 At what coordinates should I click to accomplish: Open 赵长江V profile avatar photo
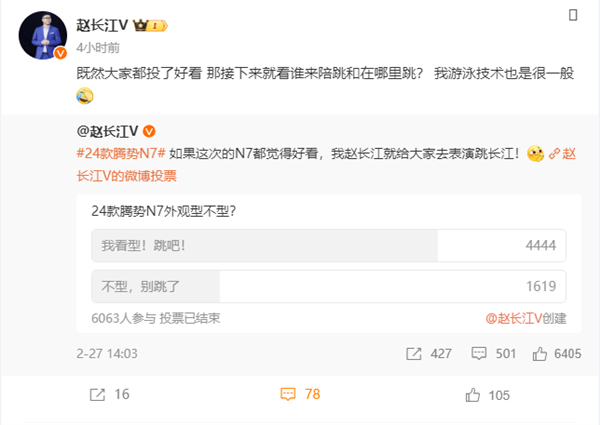click(x=43, y=35)
